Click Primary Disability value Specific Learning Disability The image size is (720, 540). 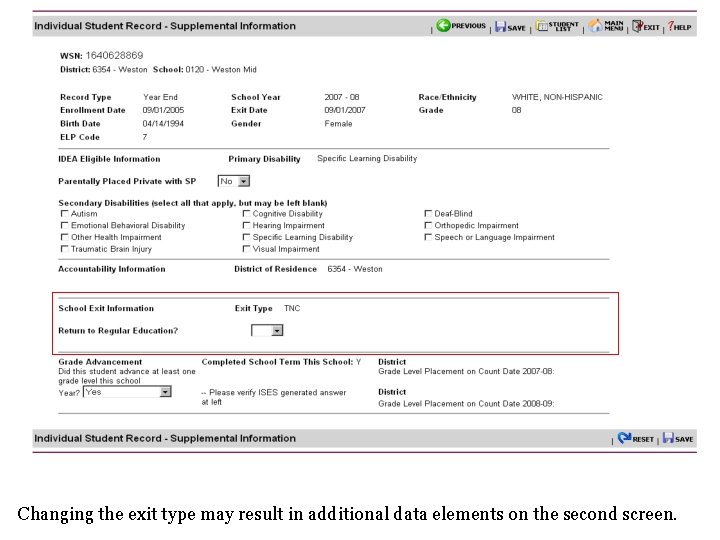point(367,158)
